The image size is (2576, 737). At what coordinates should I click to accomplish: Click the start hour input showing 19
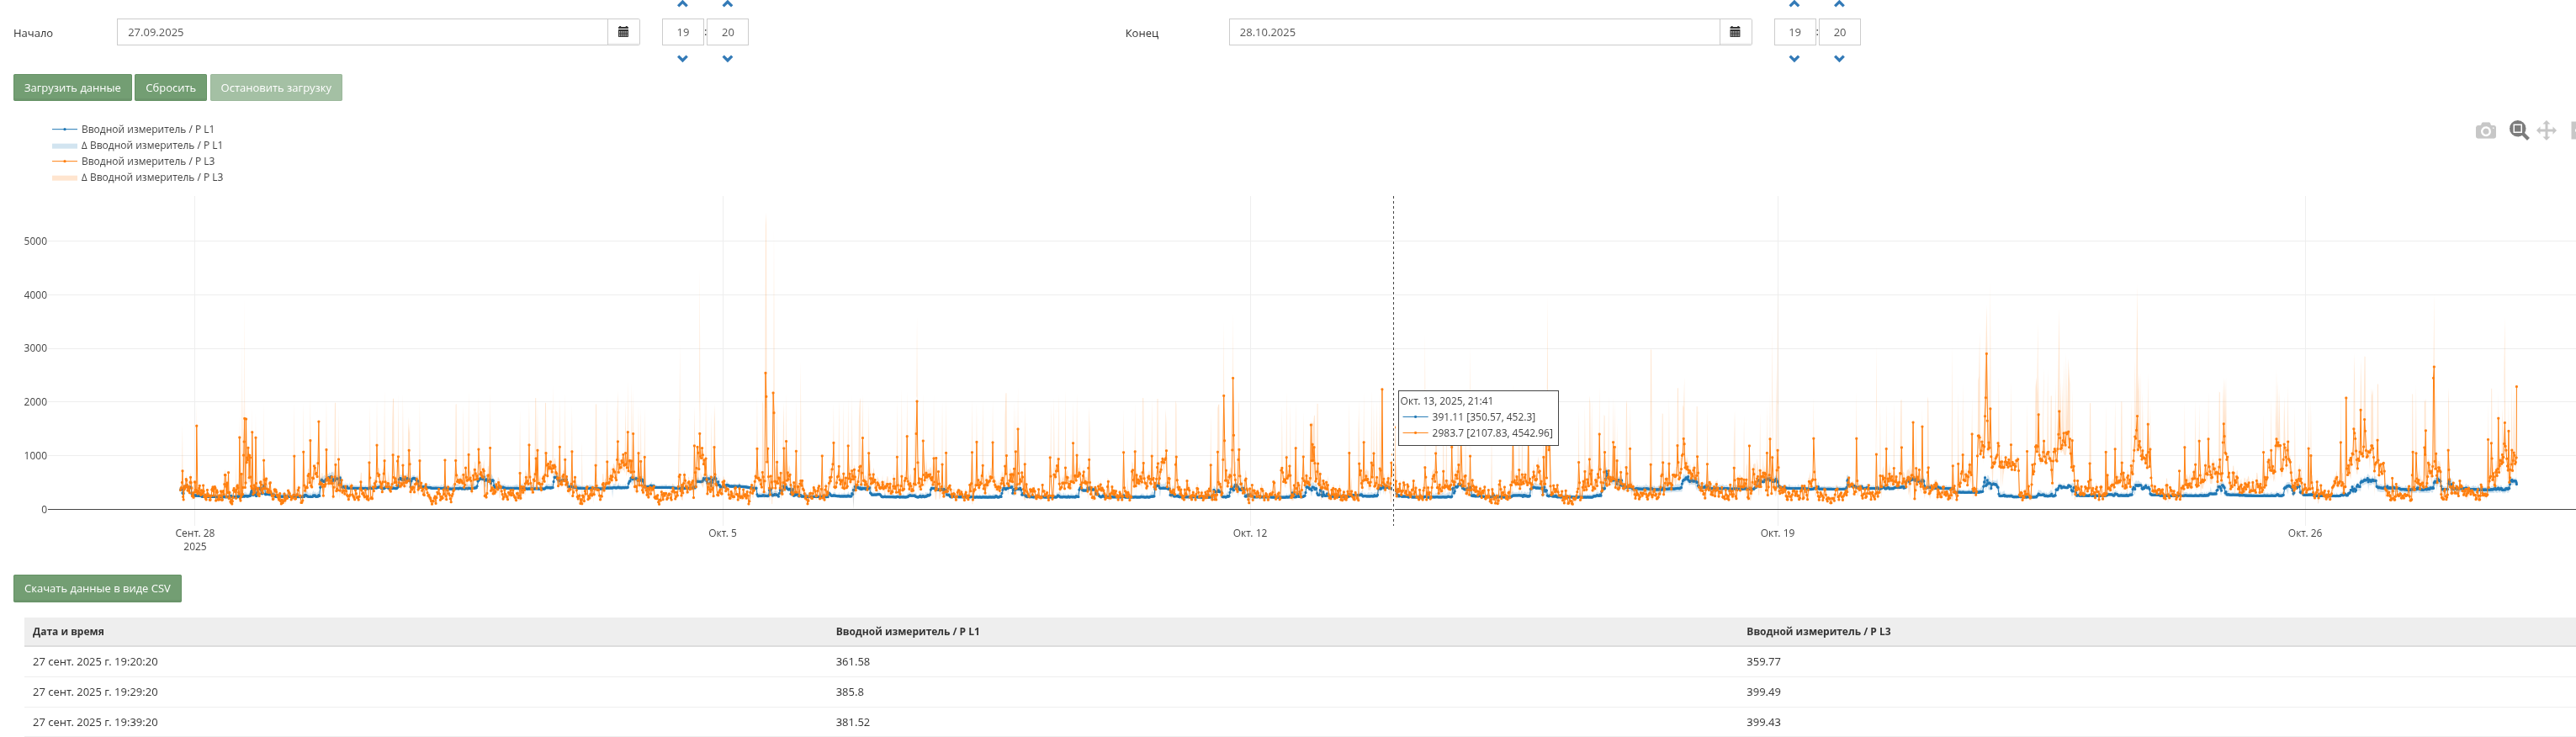pyautogui.click(x=683, y=32)
